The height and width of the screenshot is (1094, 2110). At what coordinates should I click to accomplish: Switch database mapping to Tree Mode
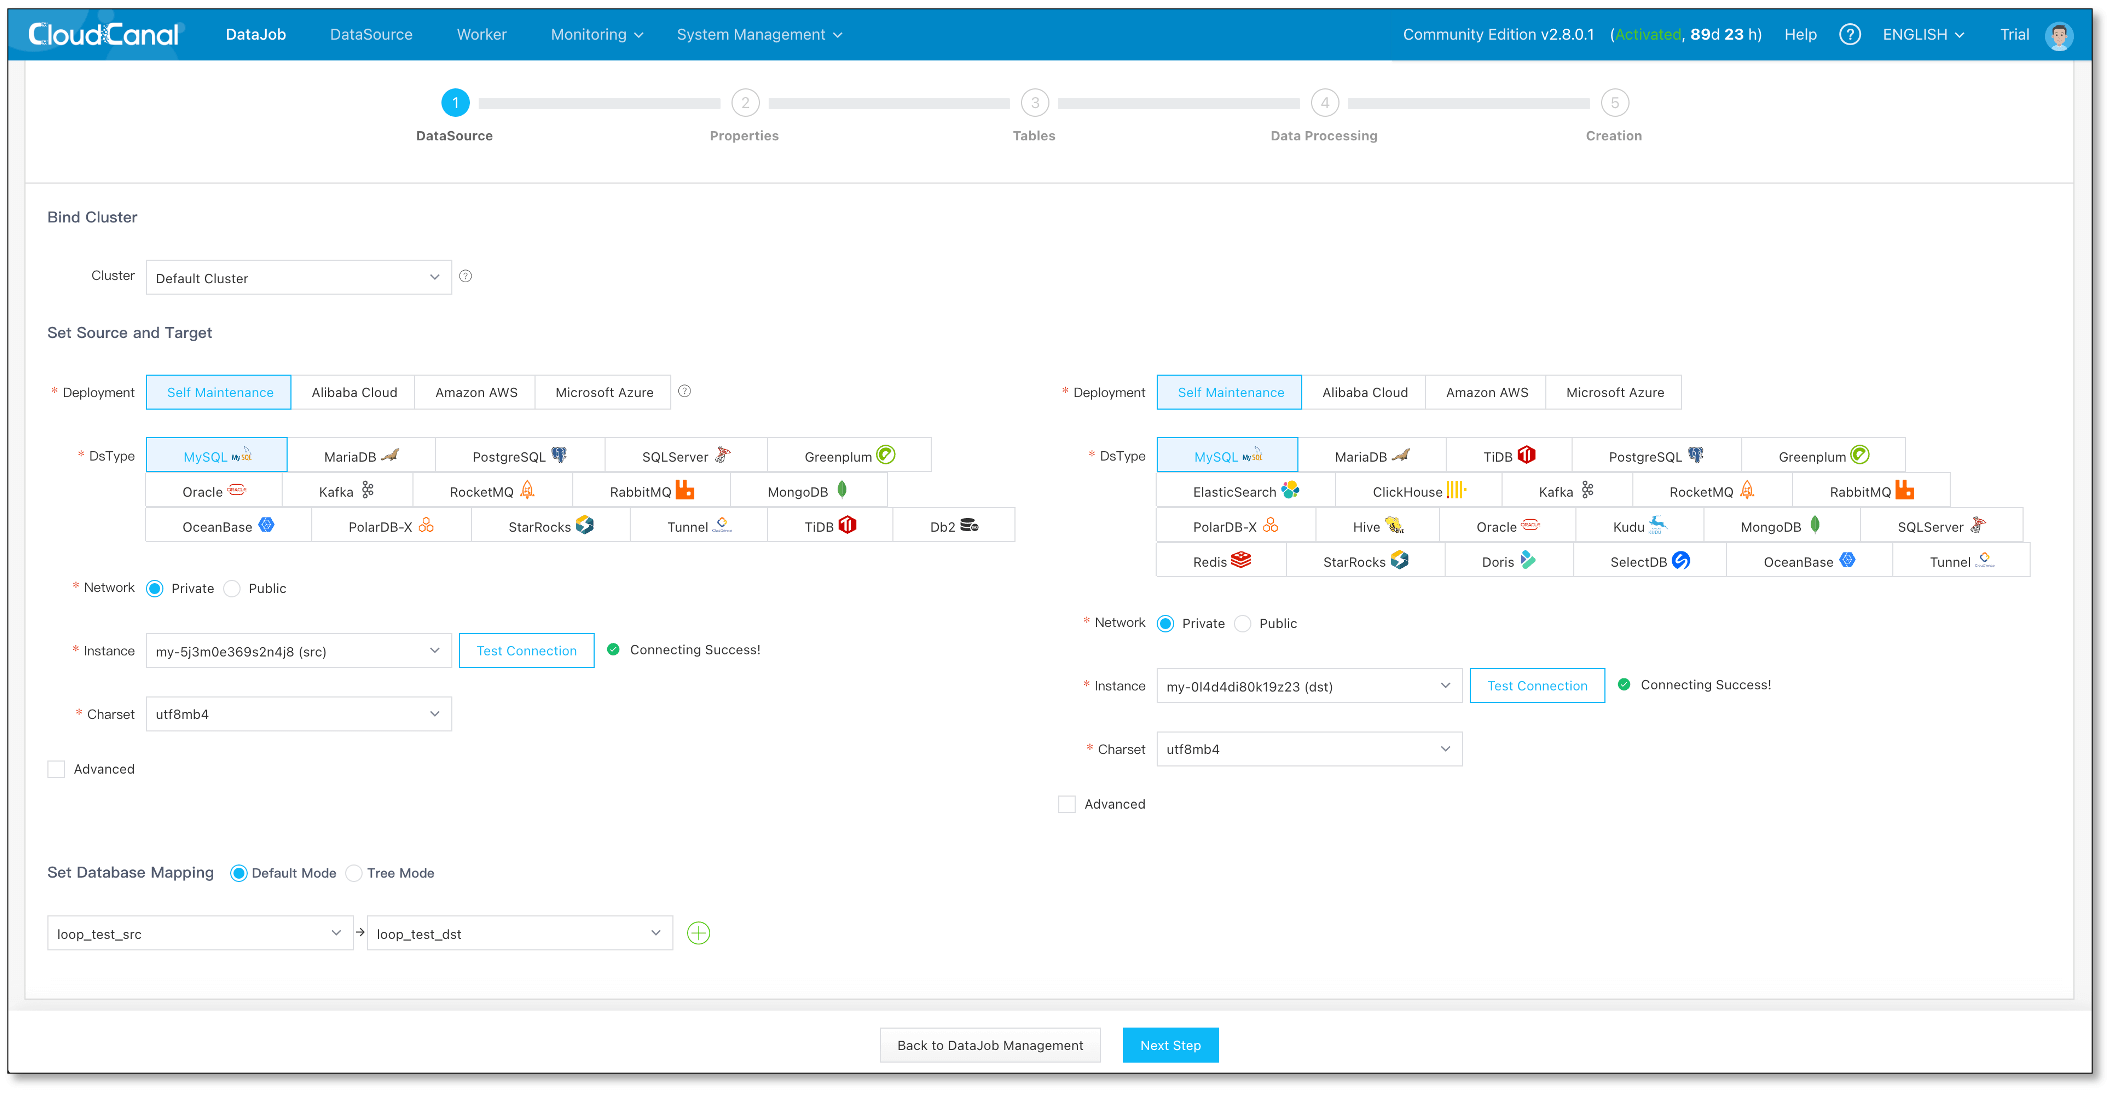pyautogui.click(x=354, y=873)
